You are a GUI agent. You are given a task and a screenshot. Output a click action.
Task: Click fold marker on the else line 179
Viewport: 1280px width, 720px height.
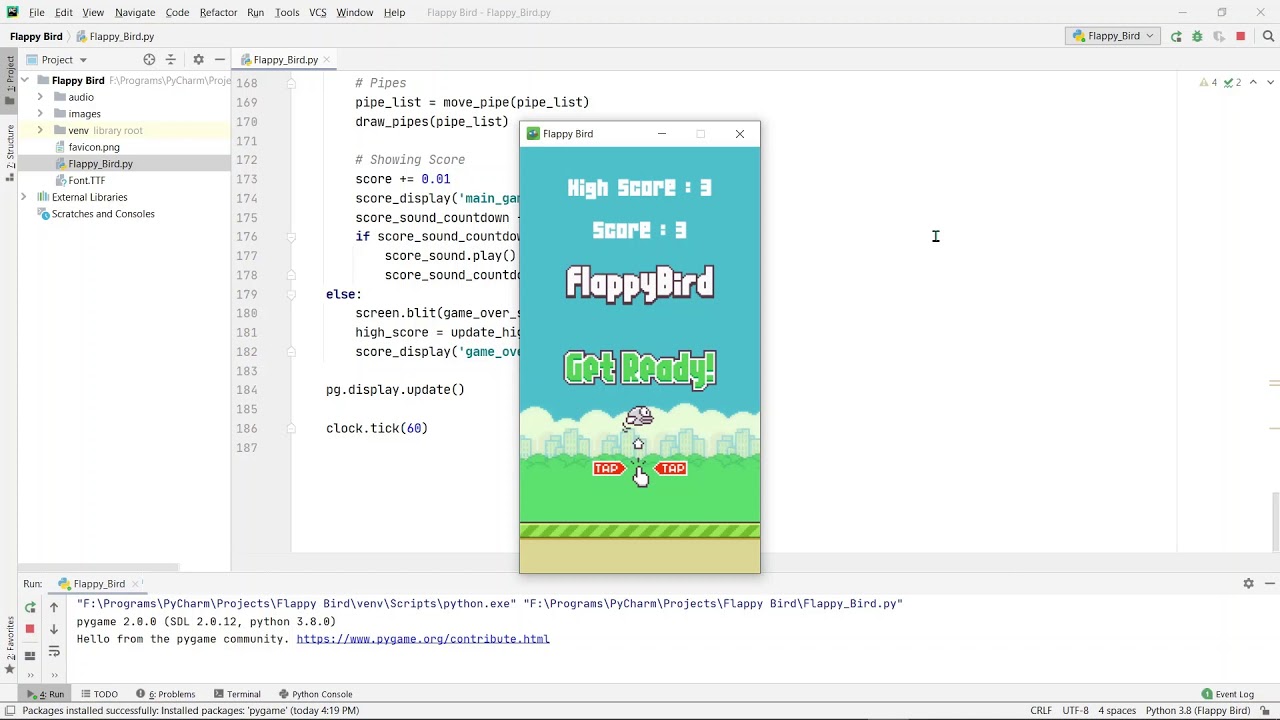pos(291,294)
